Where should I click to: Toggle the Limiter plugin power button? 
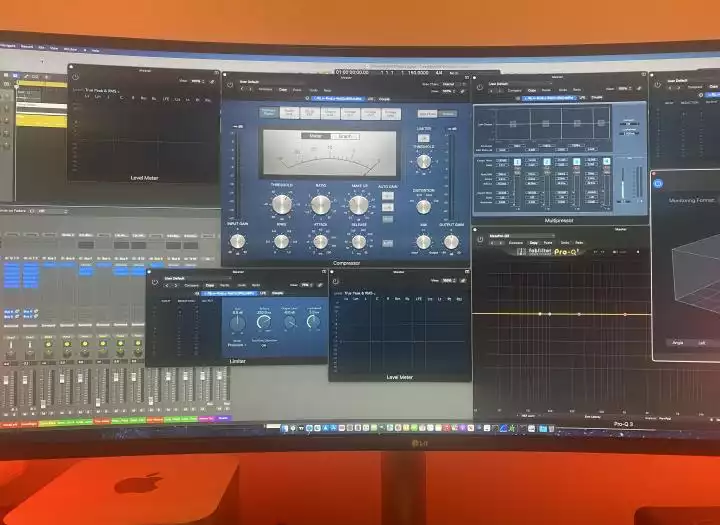point(155,282)
